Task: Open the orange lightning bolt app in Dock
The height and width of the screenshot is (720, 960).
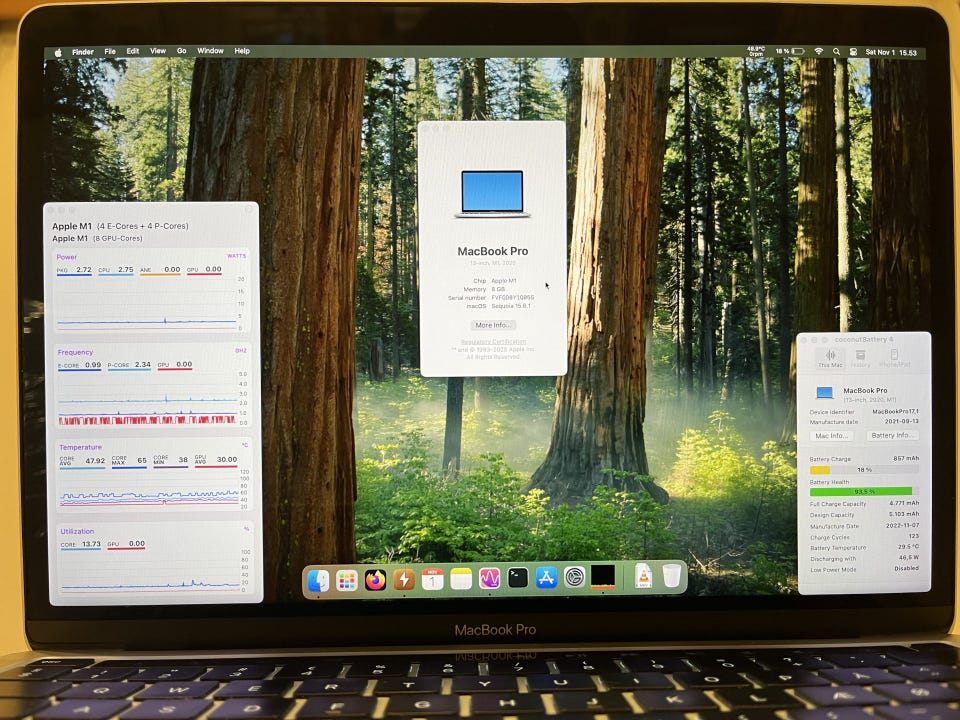Action: coord(404,579)
